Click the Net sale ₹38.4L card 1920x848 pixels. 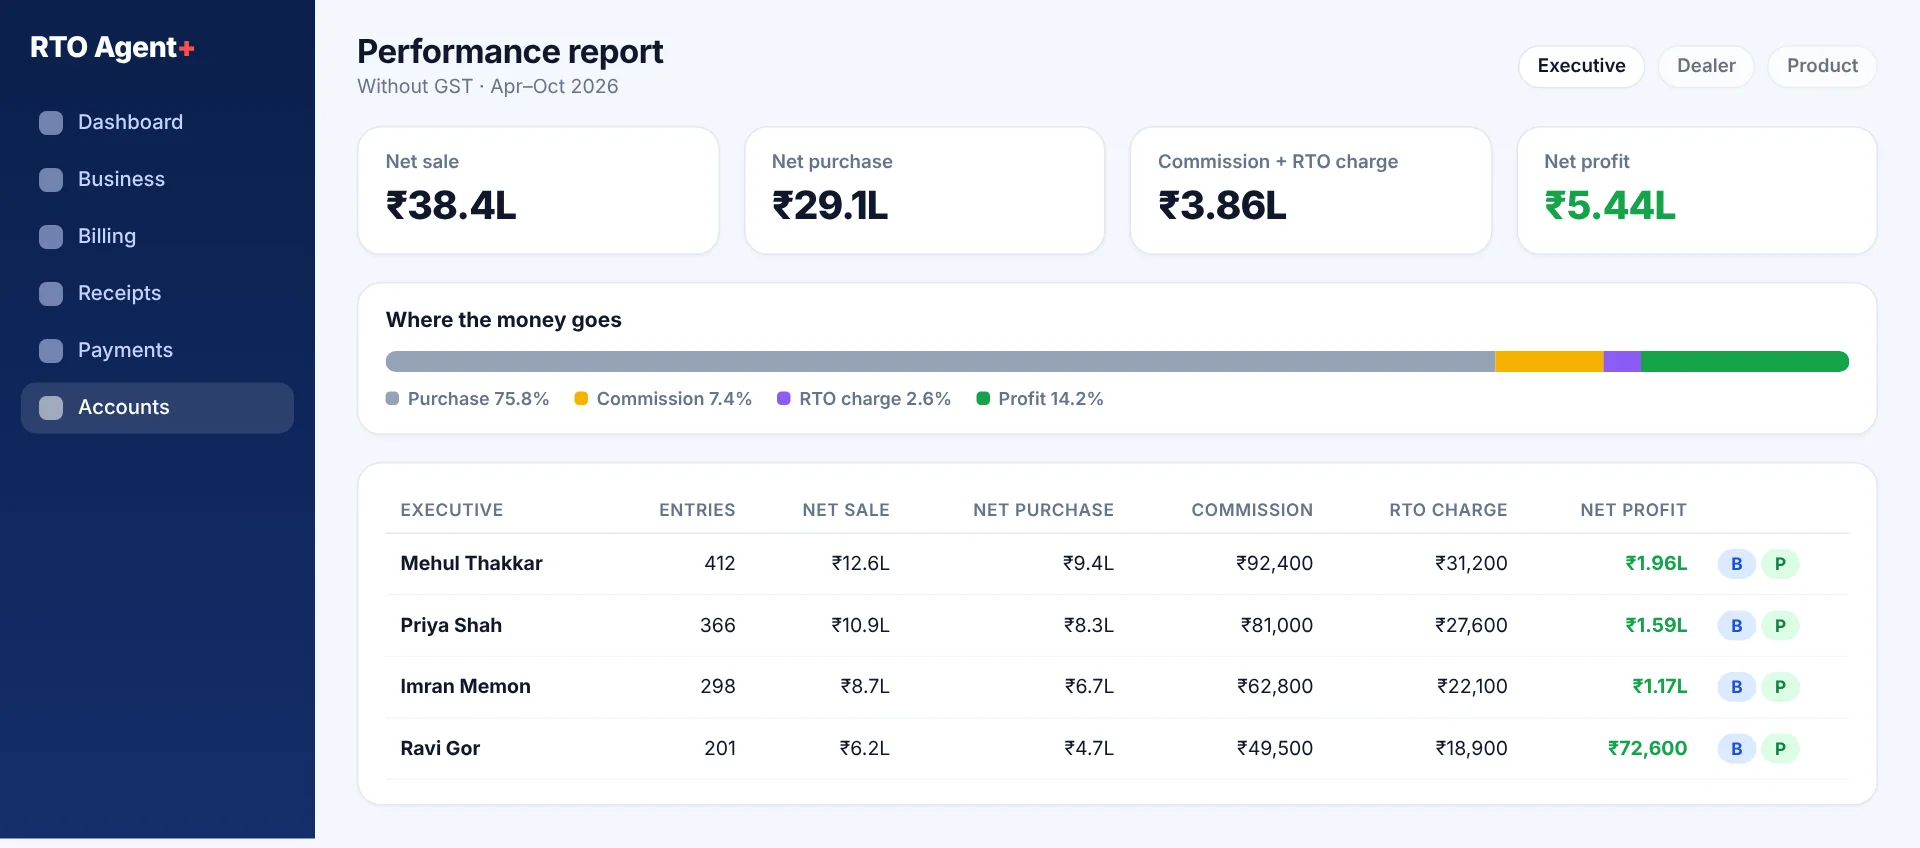538,190
